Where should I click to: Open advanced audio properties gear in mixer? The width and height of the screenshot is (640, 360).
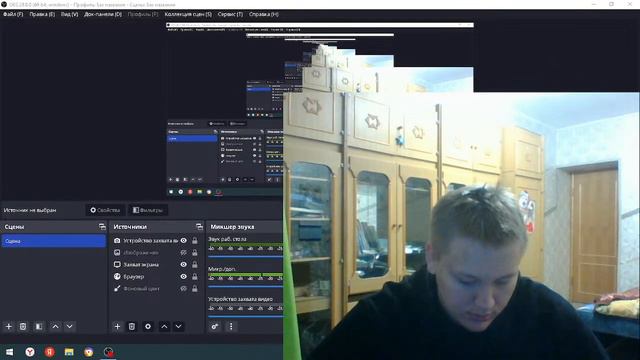point(215,327)
